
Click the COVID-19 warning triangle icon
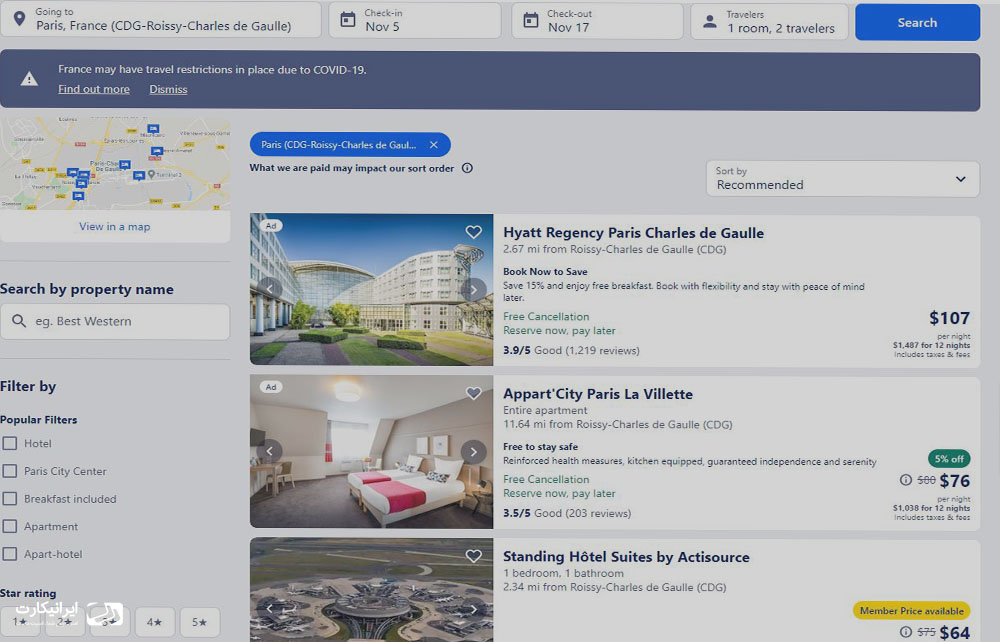[29, 79]
